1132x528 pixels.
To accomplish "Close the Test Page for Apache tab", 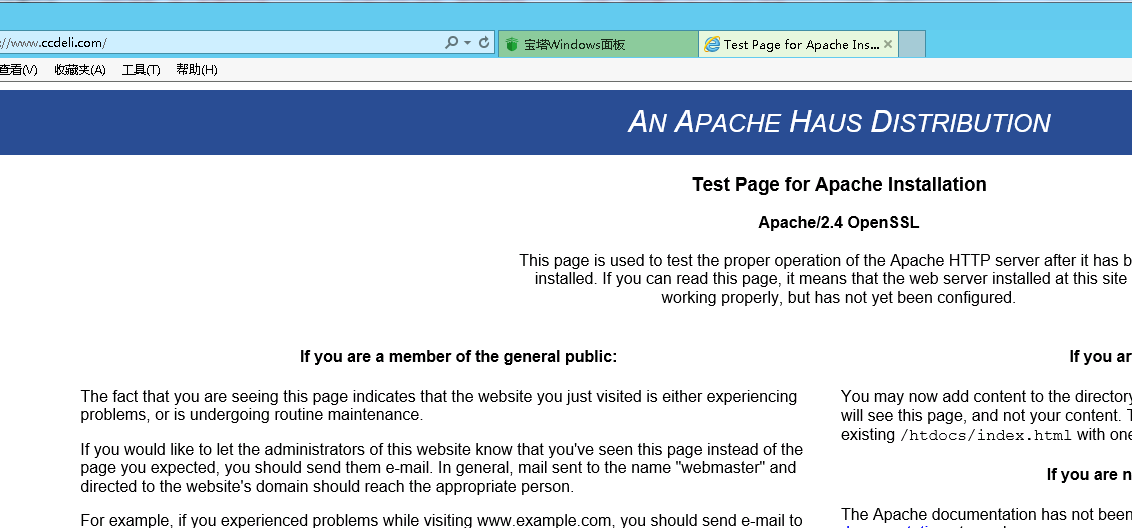I will coord(888,44).
